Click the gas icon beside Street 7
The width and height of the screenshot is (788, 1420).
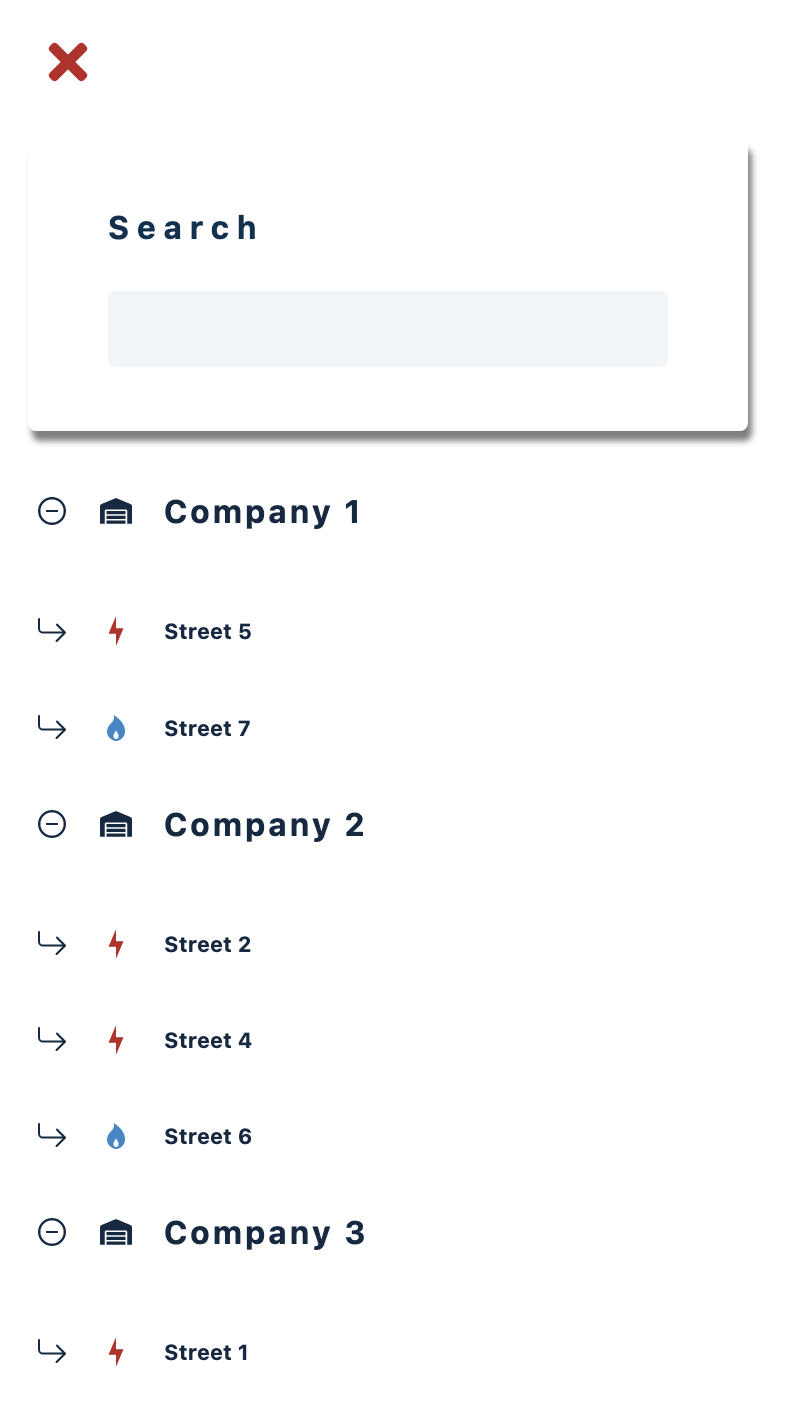click(117, 728)
